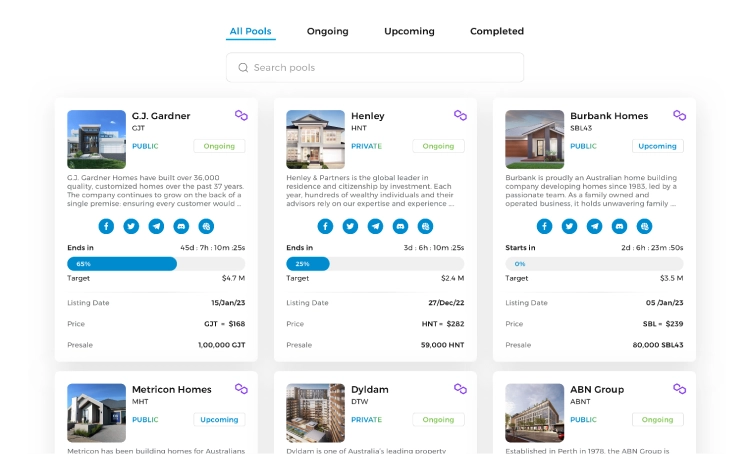Click the Ongoing badge on G.J. Gardner

click(219, 146)
